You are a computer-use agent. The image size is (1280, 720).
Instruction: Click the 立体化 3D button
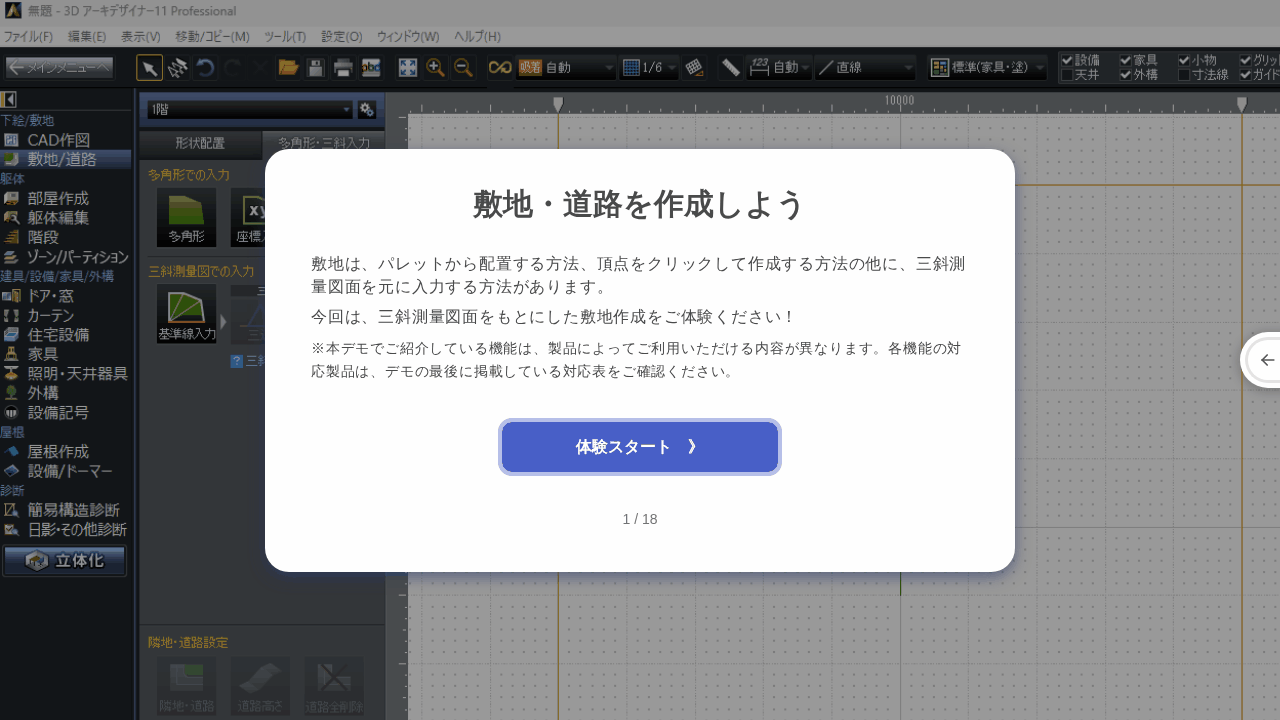tap(65, 561)
